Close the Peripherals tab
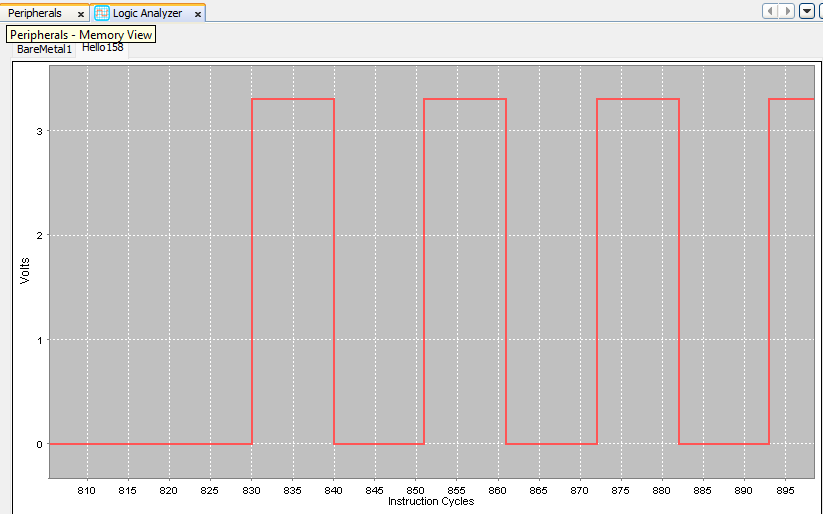Image resolution: width=823 pixels, height=514 pixels. 81,14
